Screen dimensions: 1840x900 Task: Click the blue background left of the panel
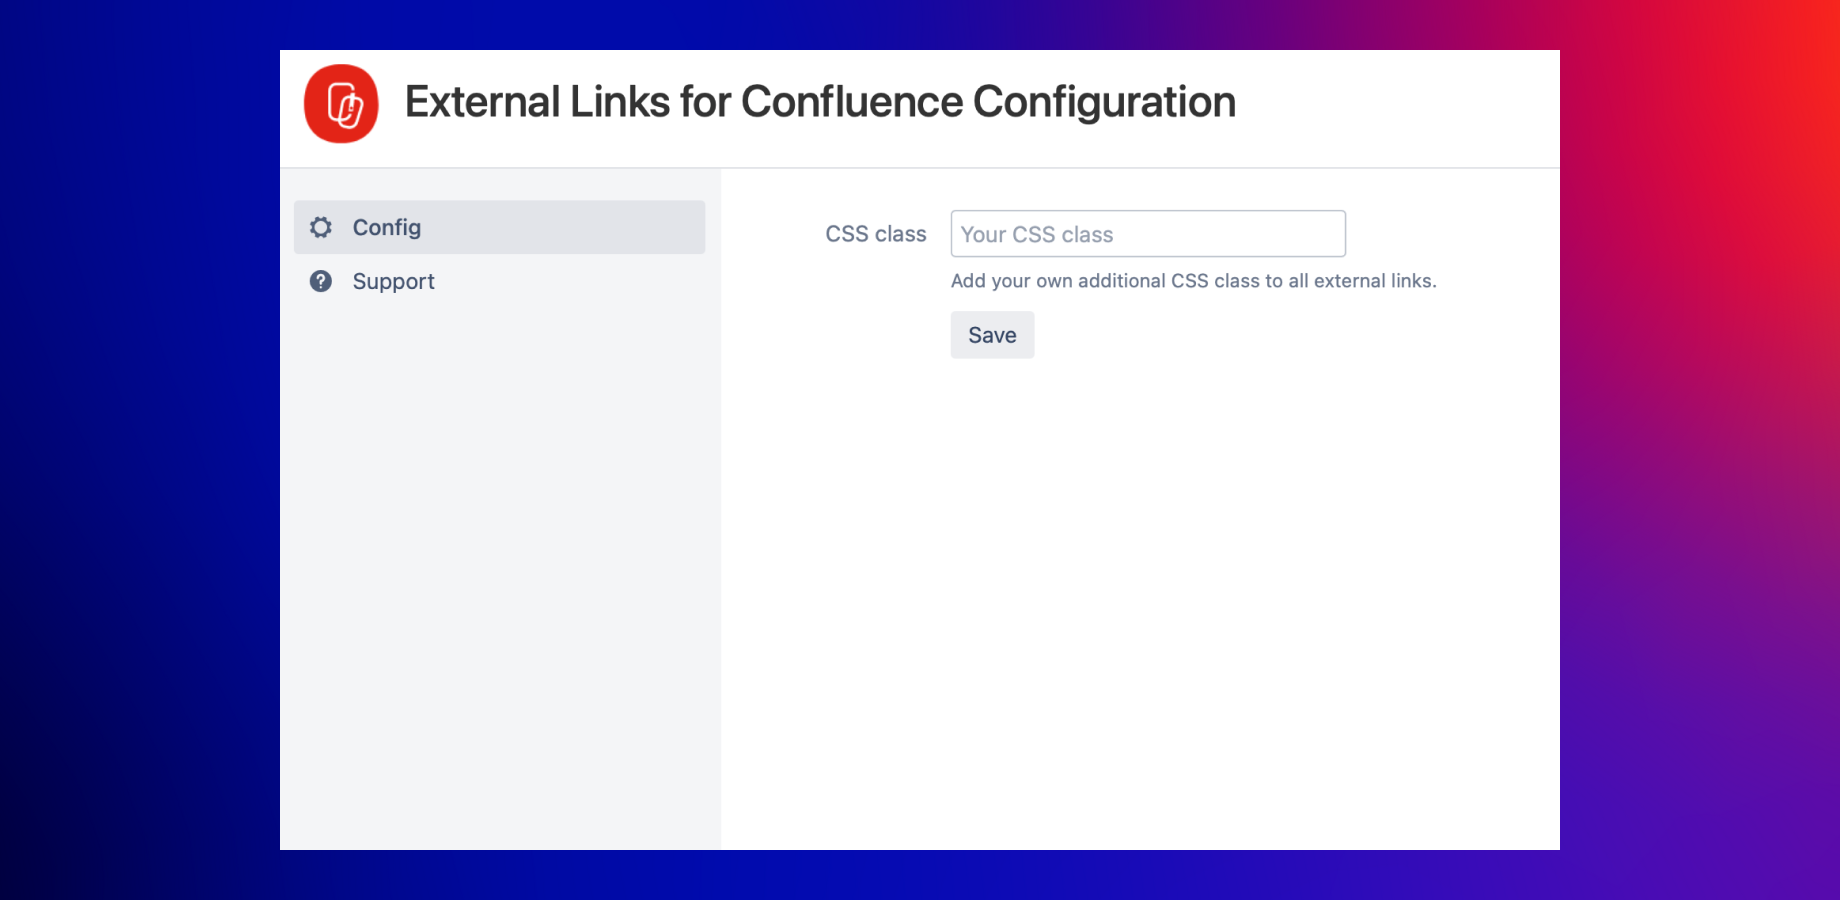[140, 450]
